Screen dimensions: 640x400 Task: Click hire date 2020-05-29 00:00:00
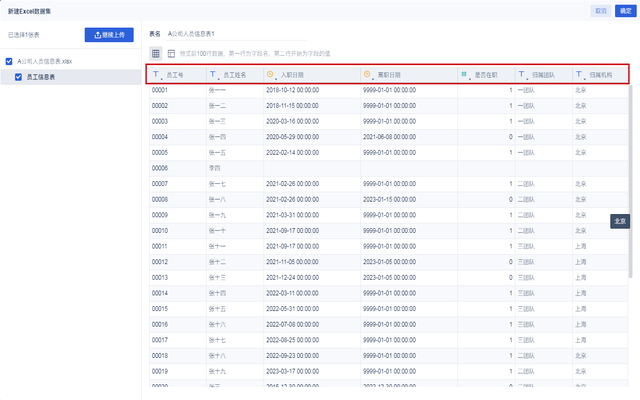click(x=293, y=137)
